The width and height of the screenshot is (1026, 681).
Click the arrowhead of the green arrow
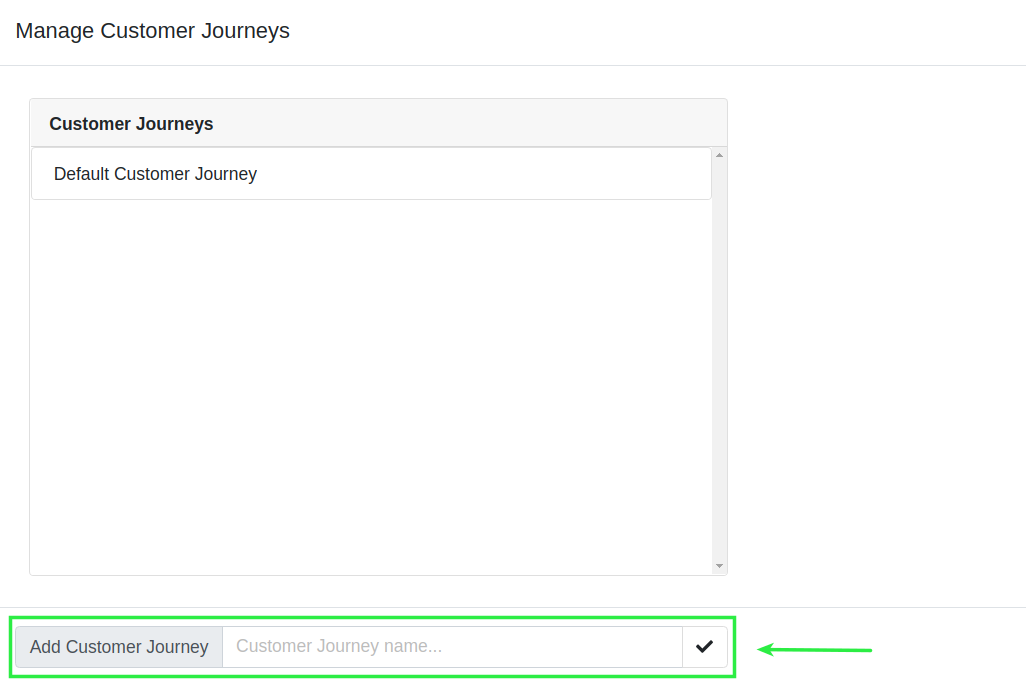tap(766, 650)
